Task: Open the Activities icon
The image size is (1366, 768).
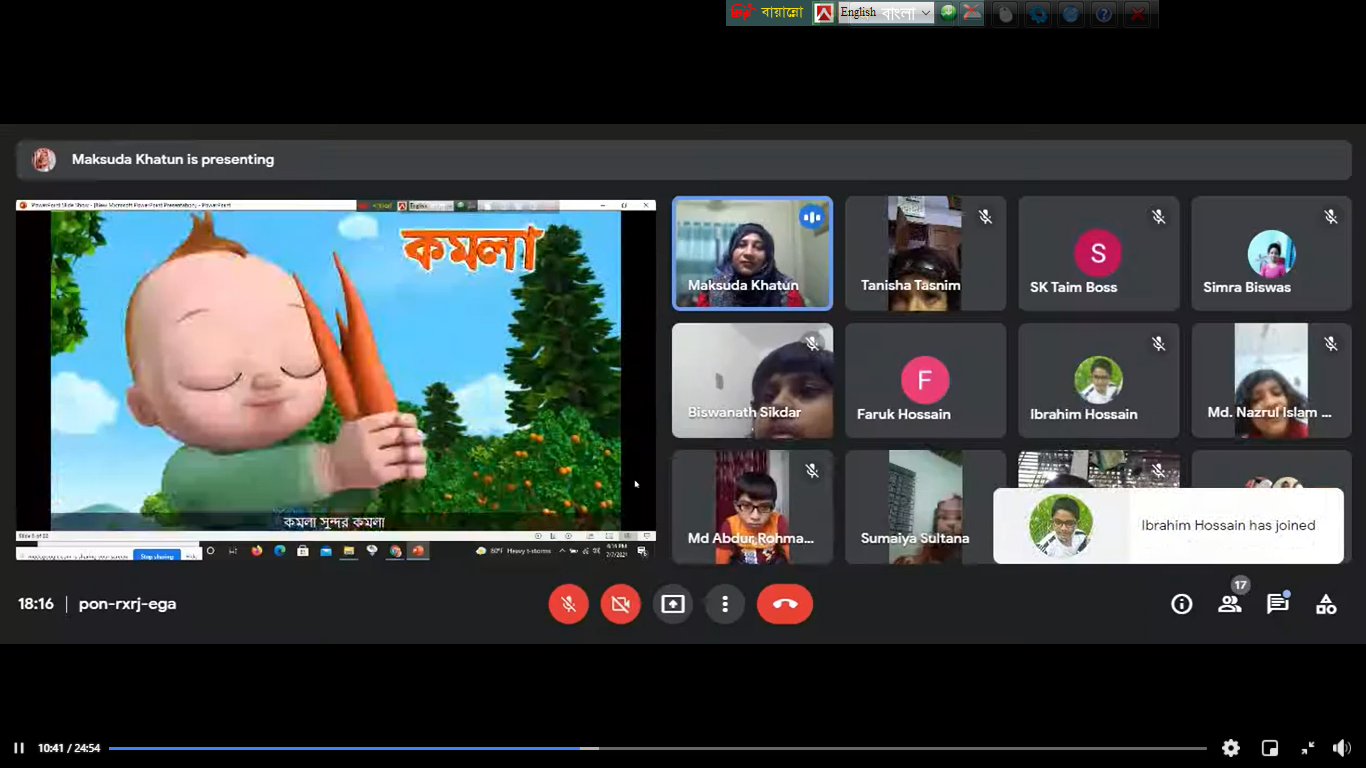Action: tap(1326, 604)
